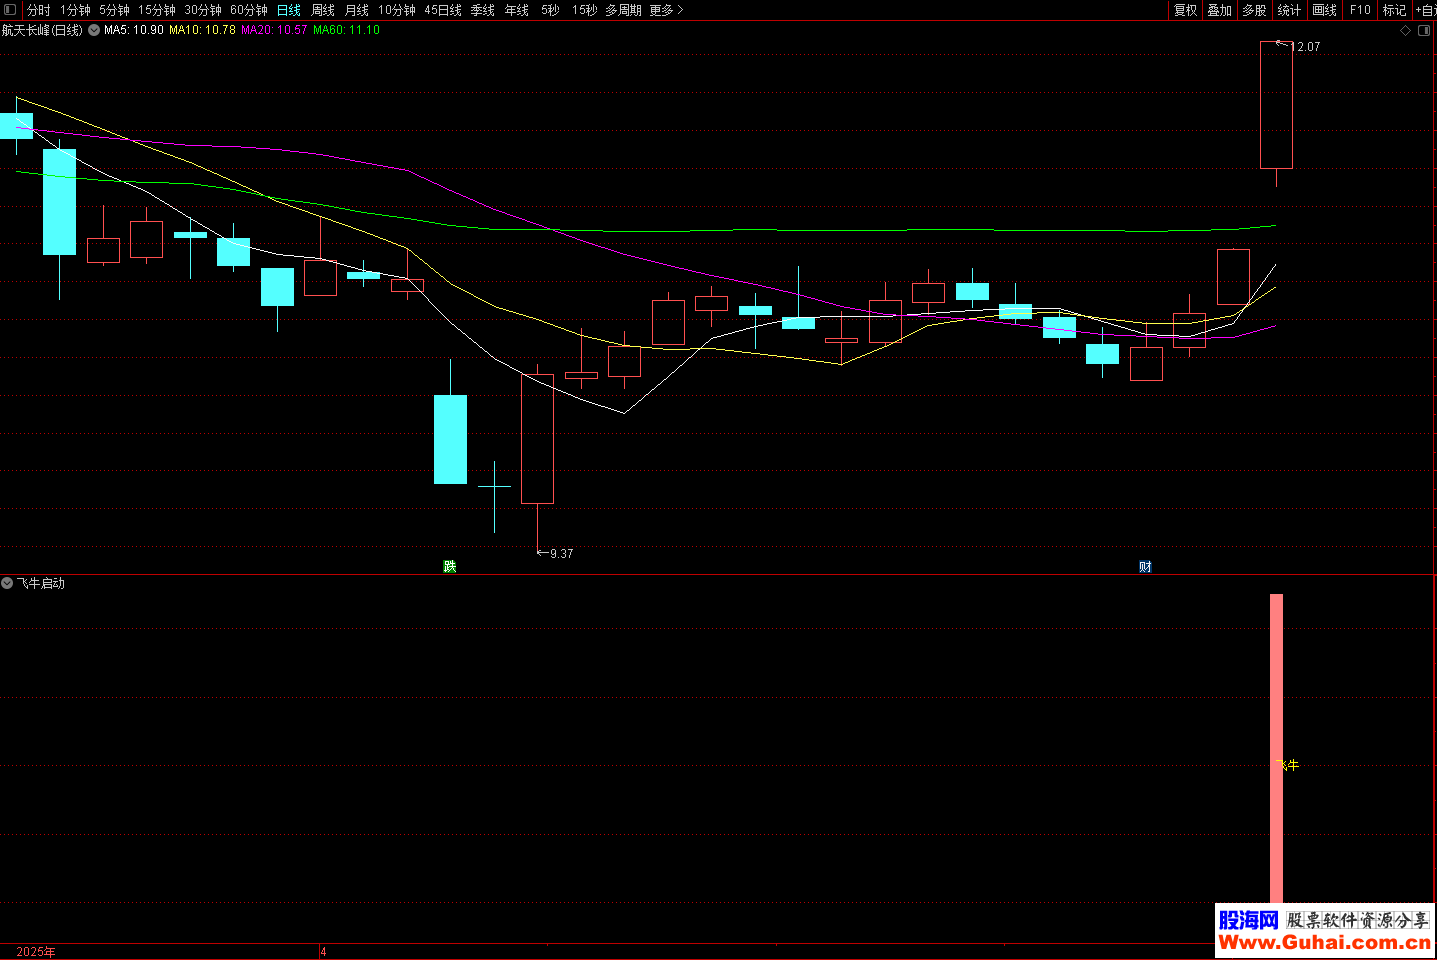
Task: Click the 9.37 low price label
Action: [561, 554]
